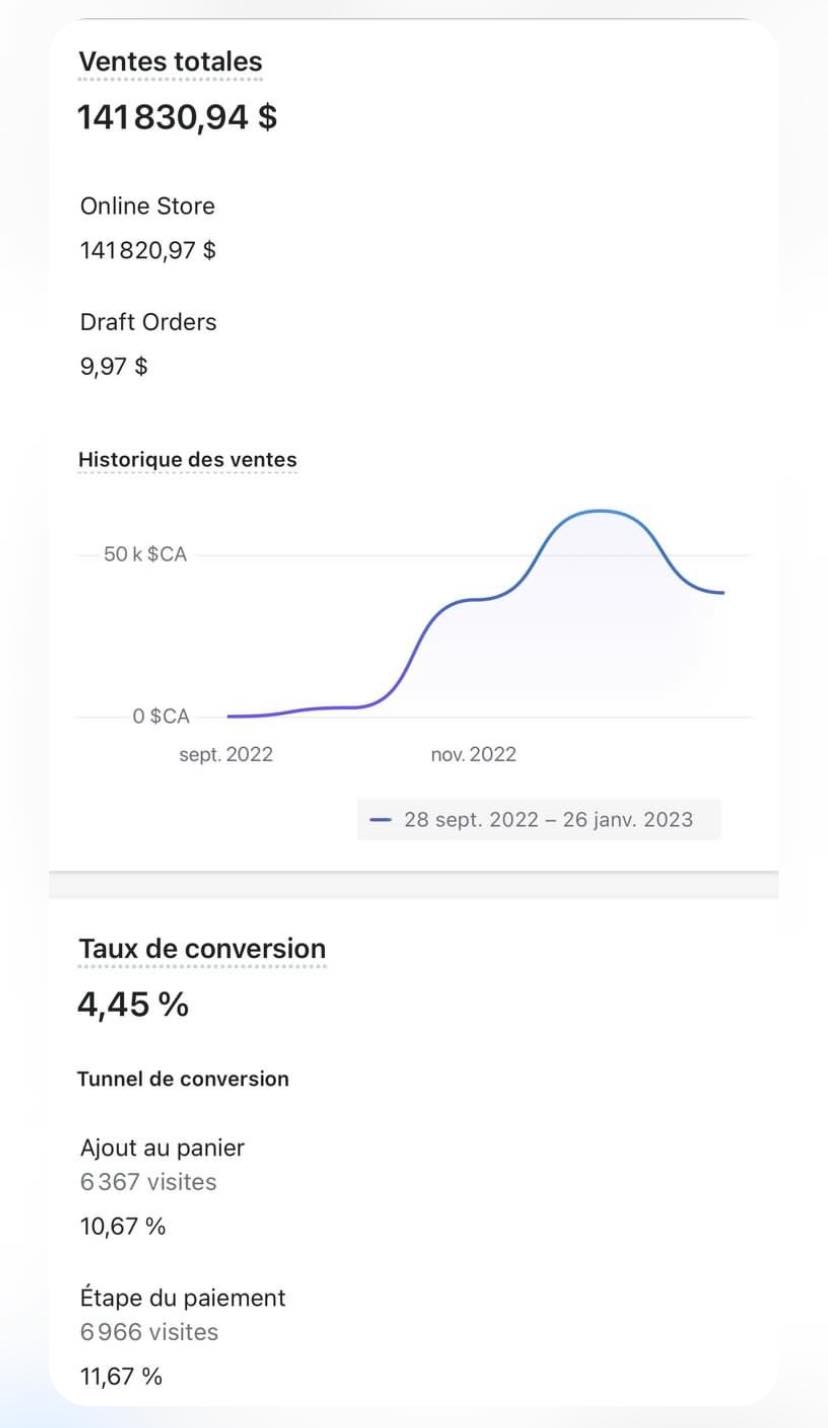Click the legend line marker icon
The image size is (828, 1428).
point(380,820)
